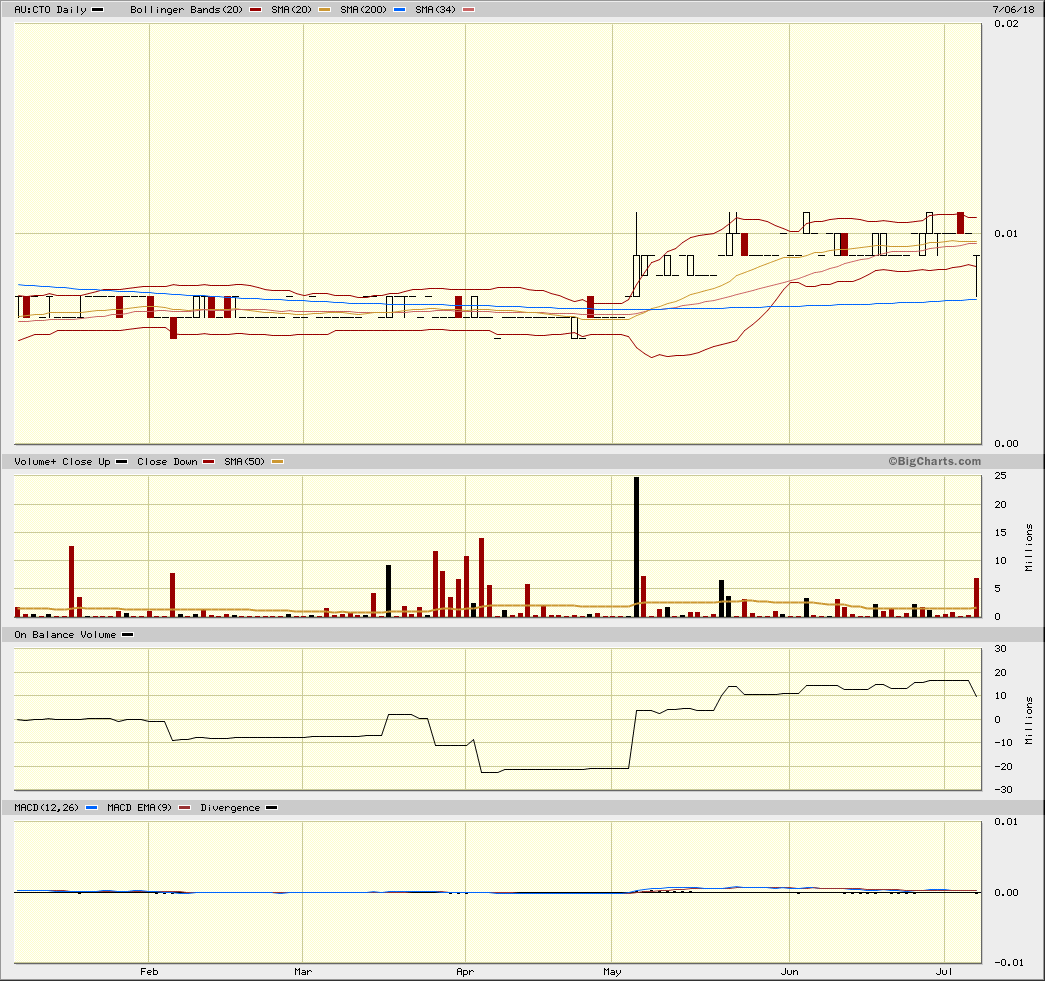The image size is (1045, 981).
Task: Click the 7/06/18 date label
Action: (1013, 9)
